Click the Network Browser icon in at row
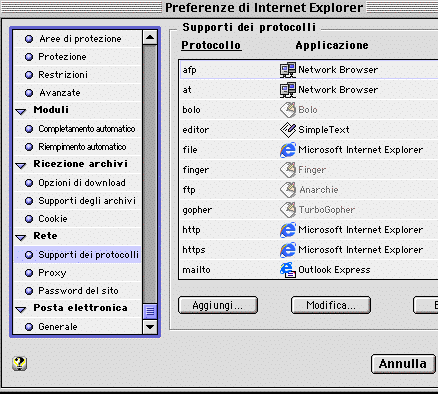The height and width of the screenshot is (394, 438). pyautogui.click(x=288, y=90)
